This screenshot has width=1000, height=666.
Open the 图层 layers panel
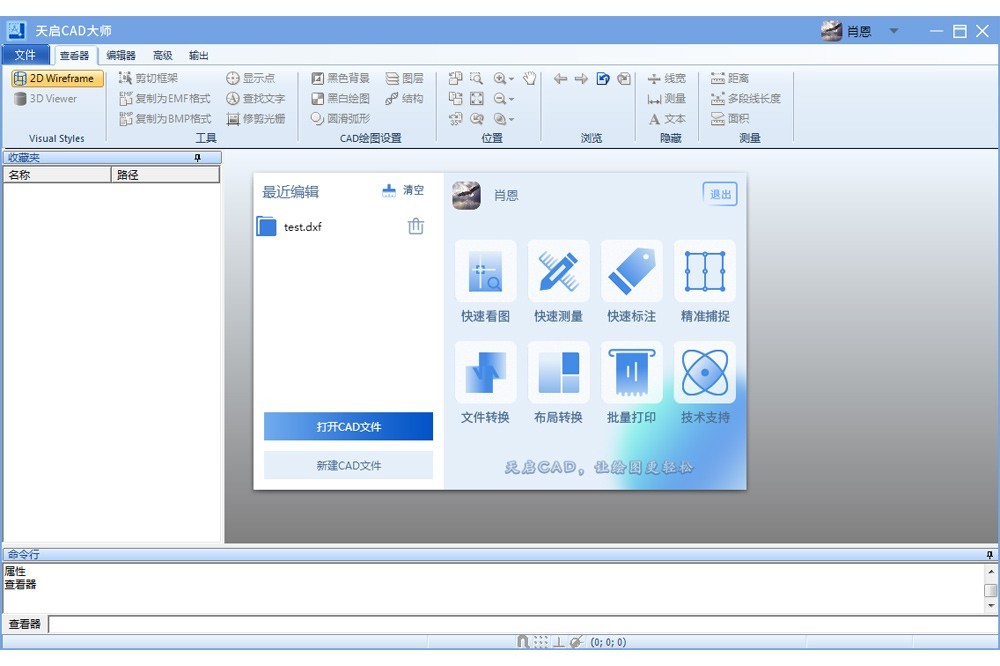pyautogui.click(x=404, y=78)
